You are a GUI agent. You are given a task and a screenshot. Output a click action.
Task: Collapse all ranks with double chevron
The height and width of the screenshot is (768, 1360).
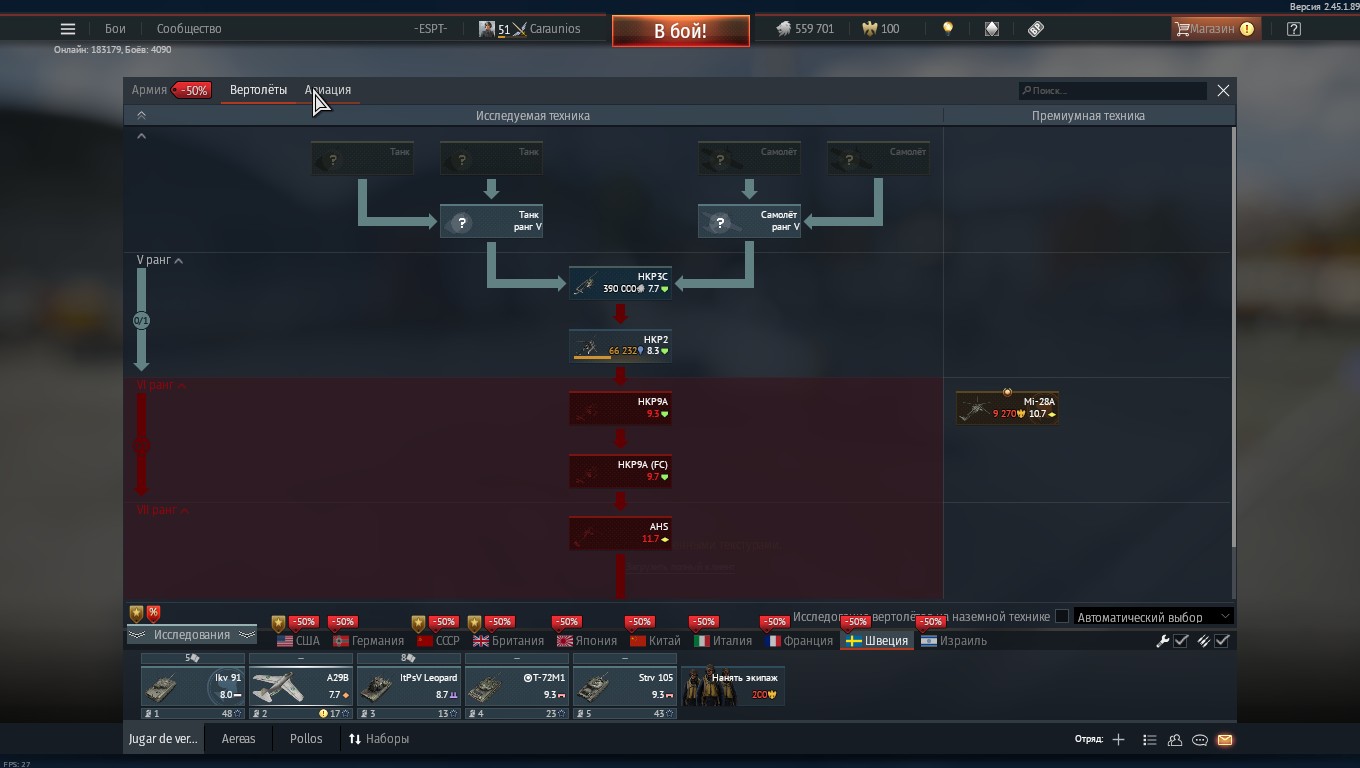tap(141, 116)
